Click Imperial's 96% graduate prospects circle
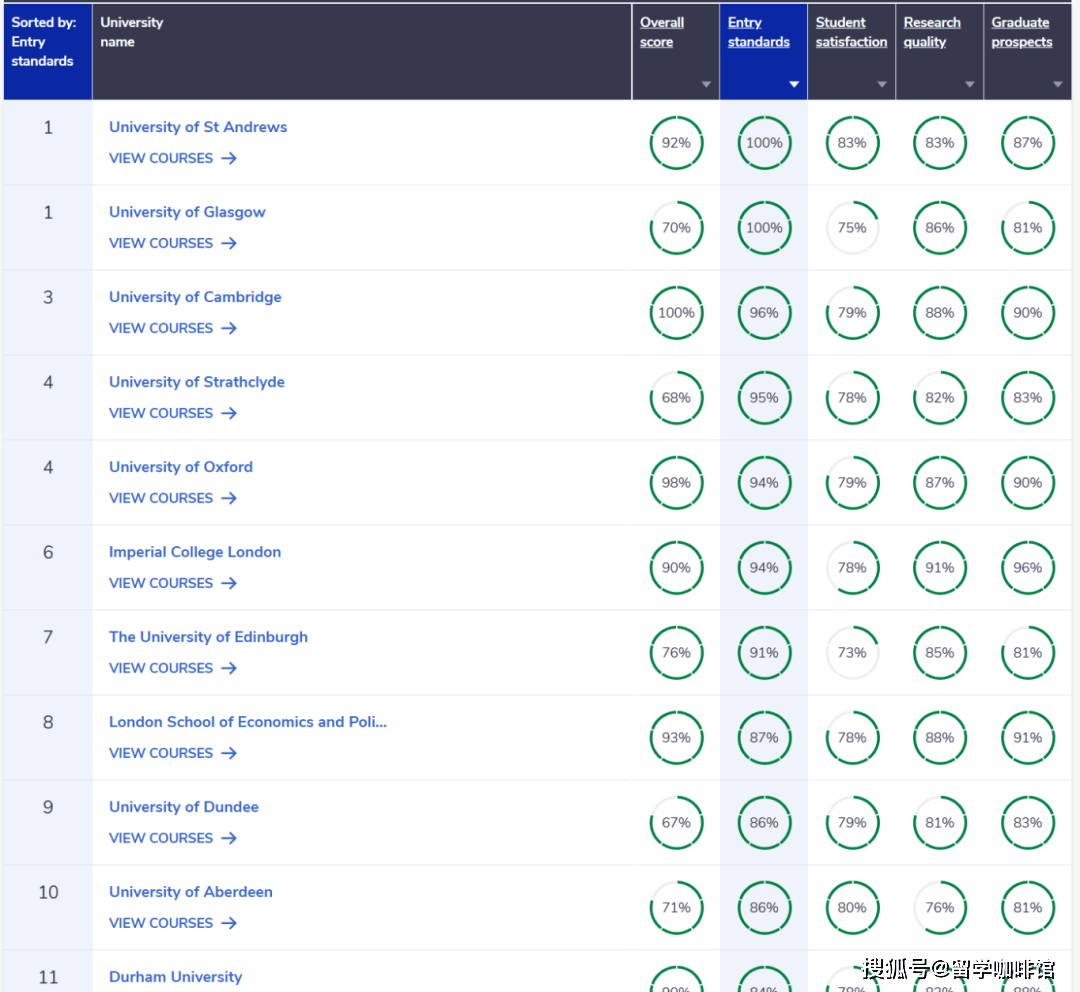 click(1028, 568)
